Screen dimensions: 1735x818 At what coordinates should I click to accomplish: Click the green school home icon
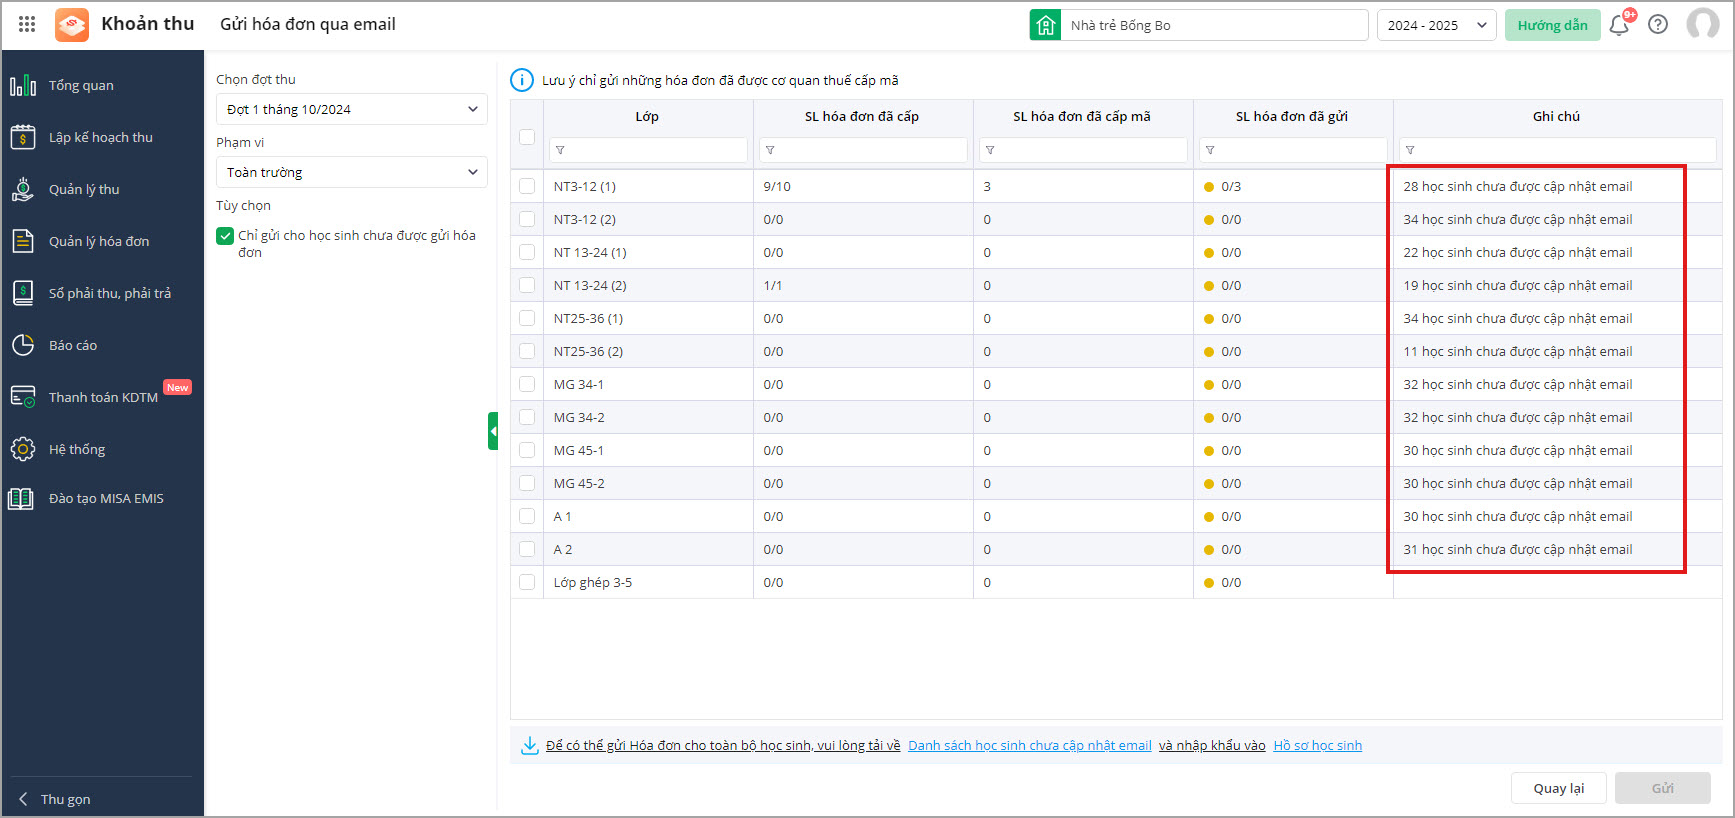point(1045,25)
